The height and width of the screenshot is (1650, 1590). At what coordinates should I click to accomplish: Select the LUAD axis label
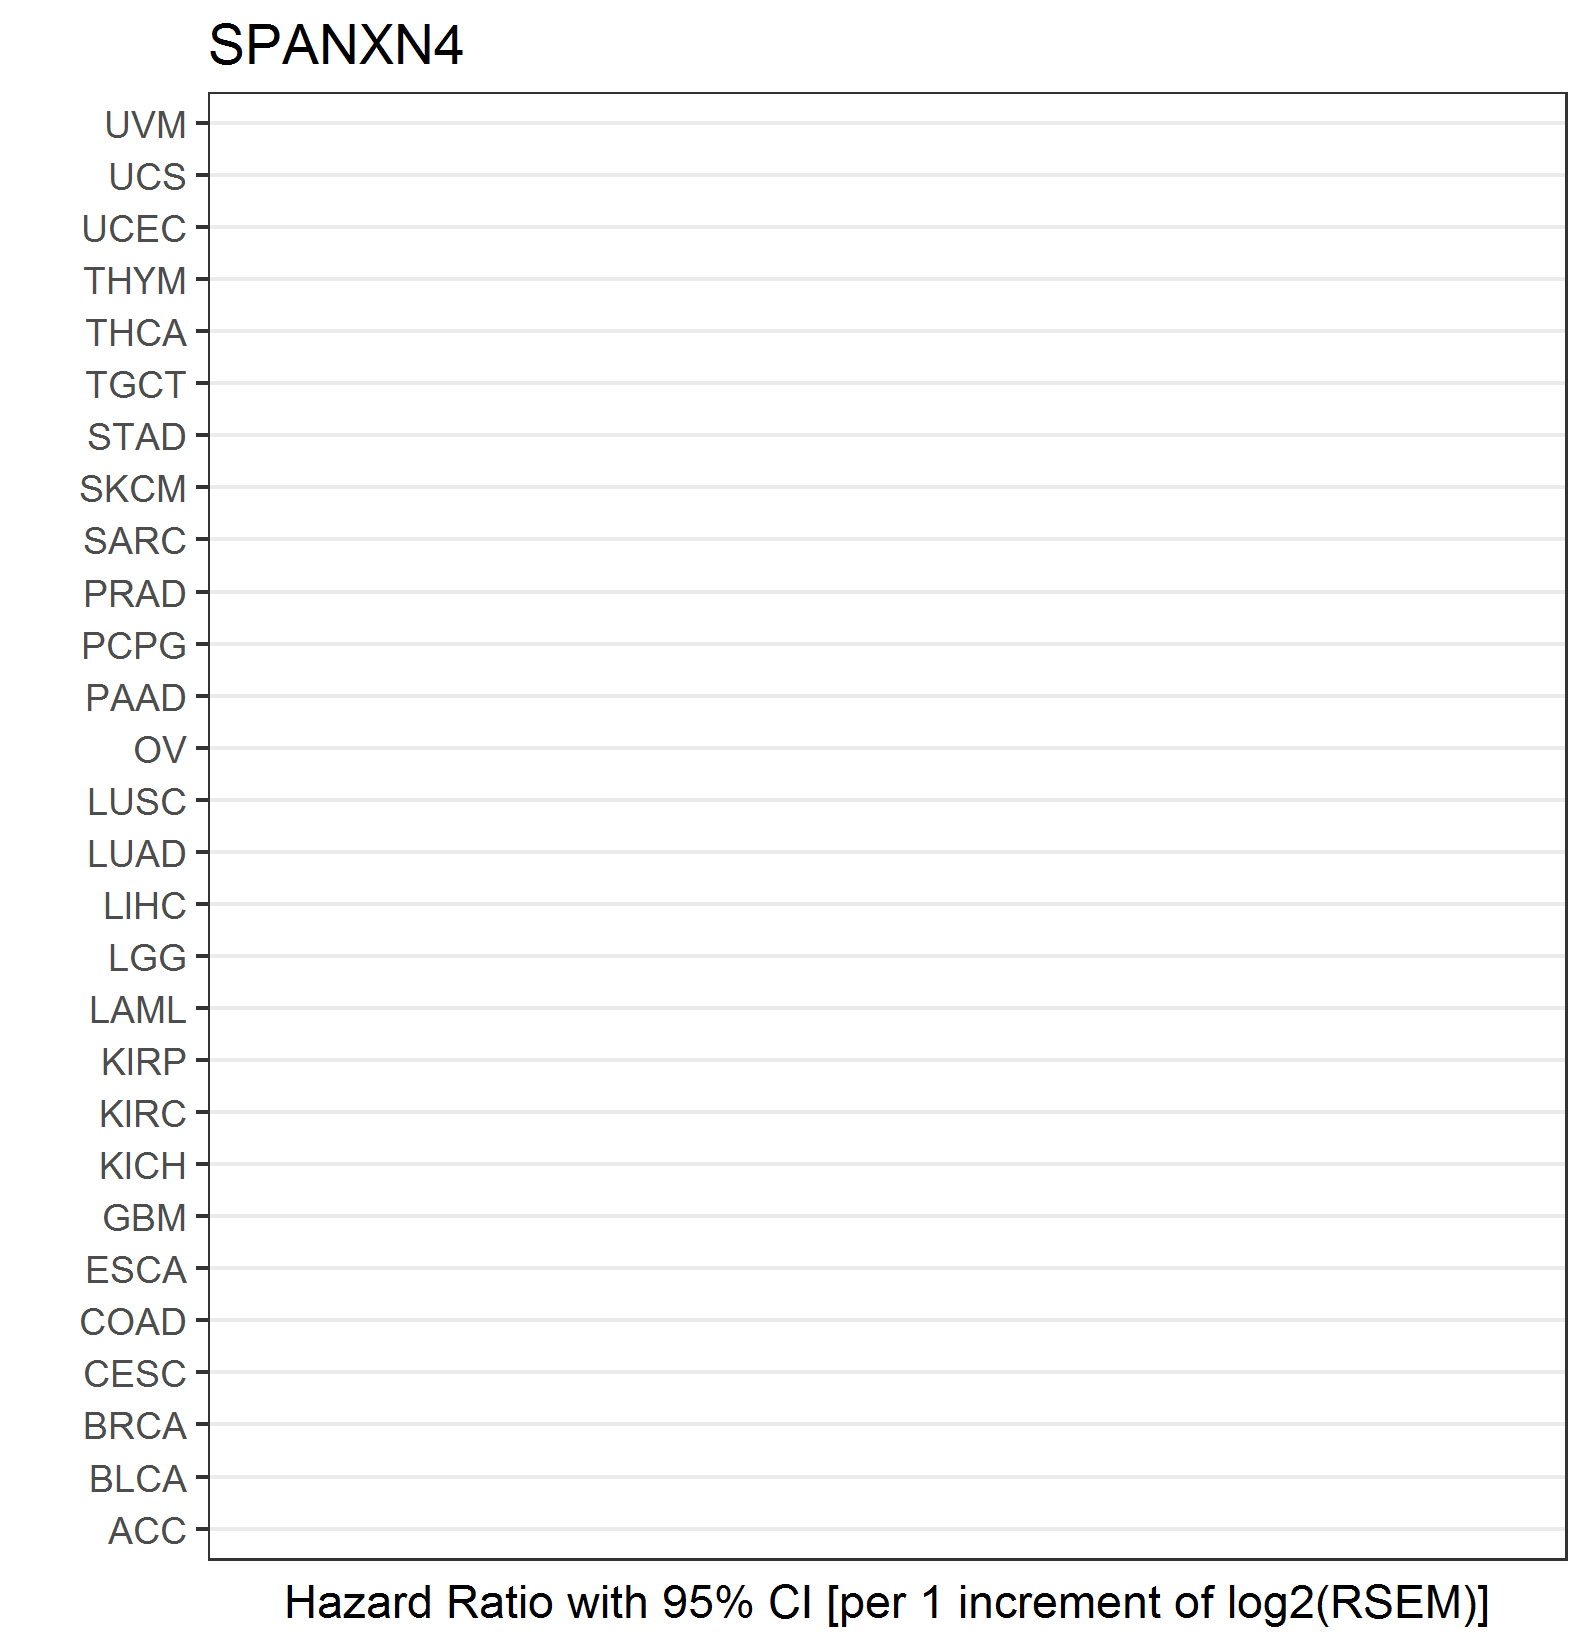pos(137,854)
